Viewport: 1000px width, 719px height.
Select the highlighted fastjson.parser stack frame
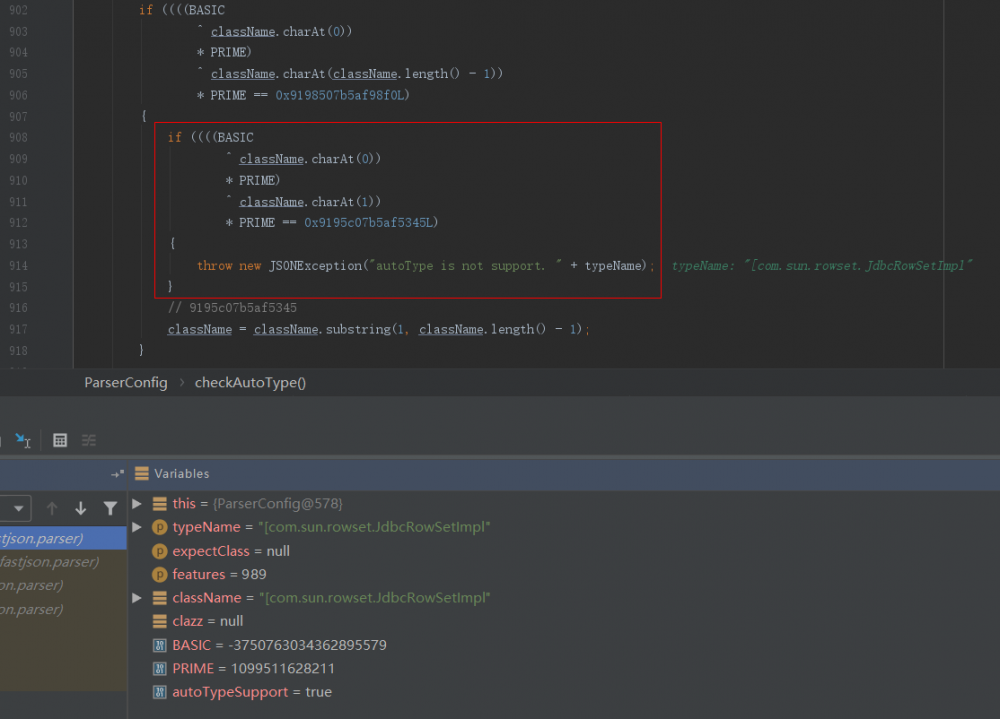tap(50, 537)
